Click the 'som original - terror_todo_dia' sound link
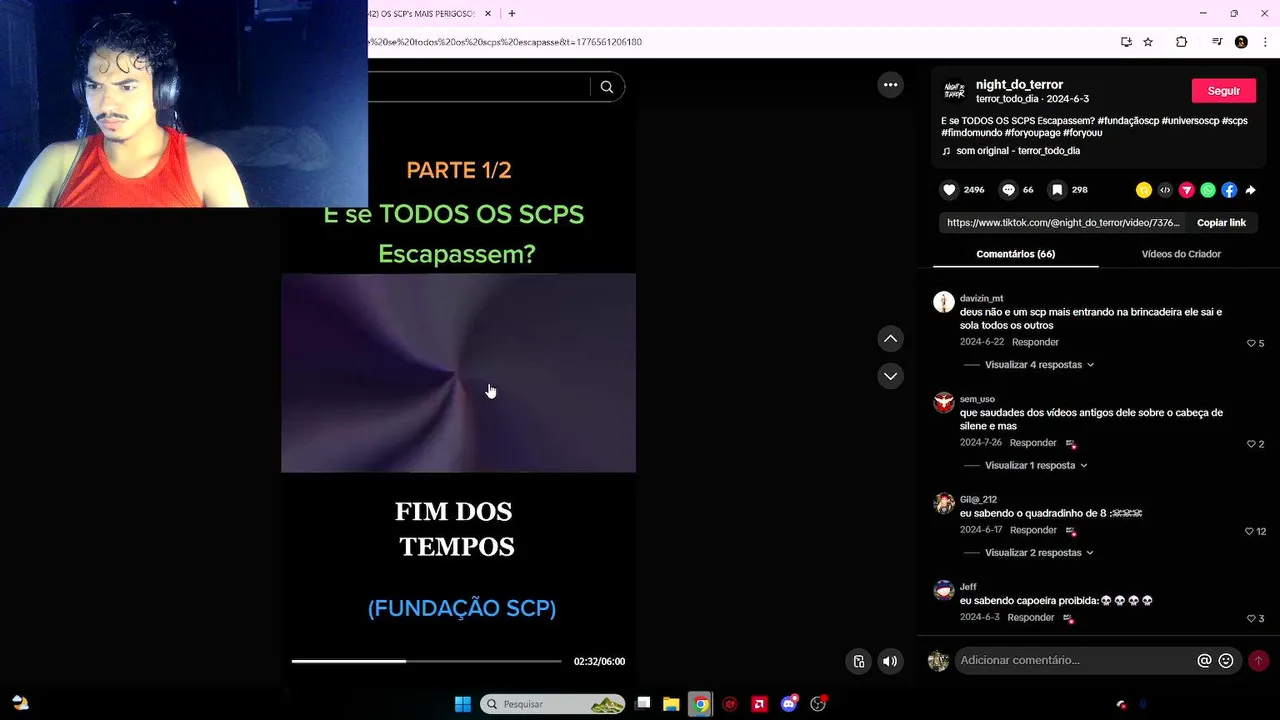This screenshot has width=1280, height=720. tap(1018, 151)
